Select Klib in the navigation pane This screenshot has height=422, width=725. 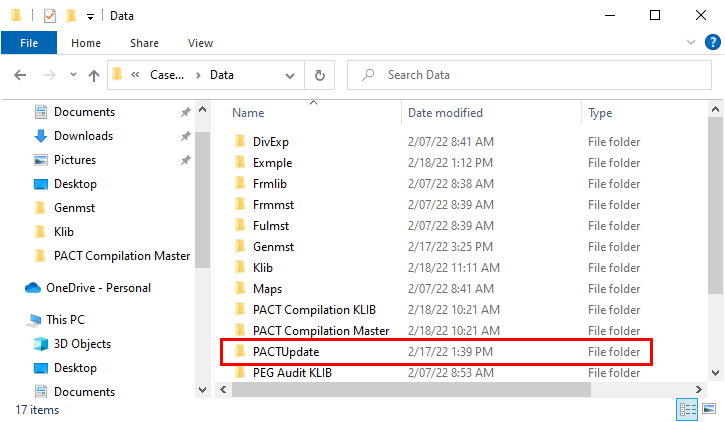[x=64, y=232]
